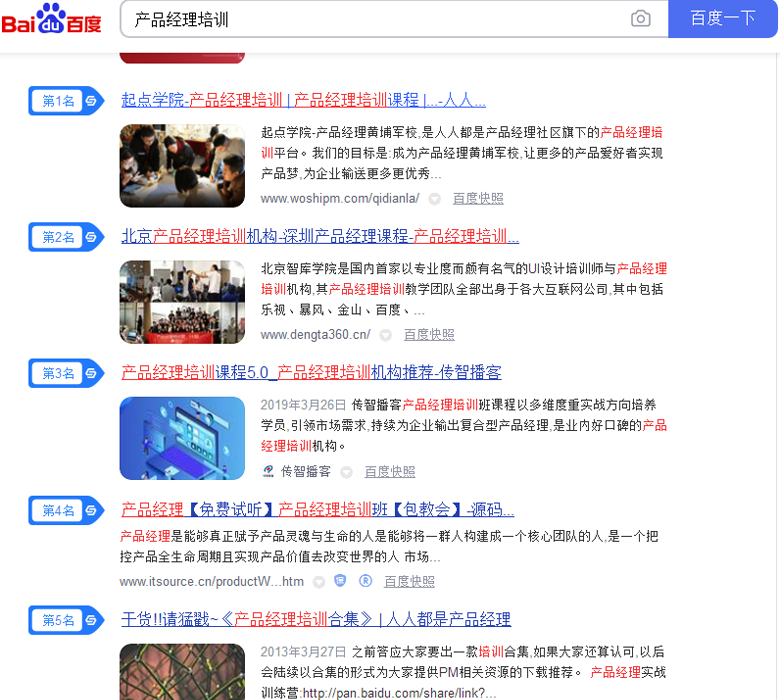The width and height of the screenshot is (780, 700).
Task: Expand dropdown arrow next to itsource URL
Action: pyautogui.click(x=319, y=582)
